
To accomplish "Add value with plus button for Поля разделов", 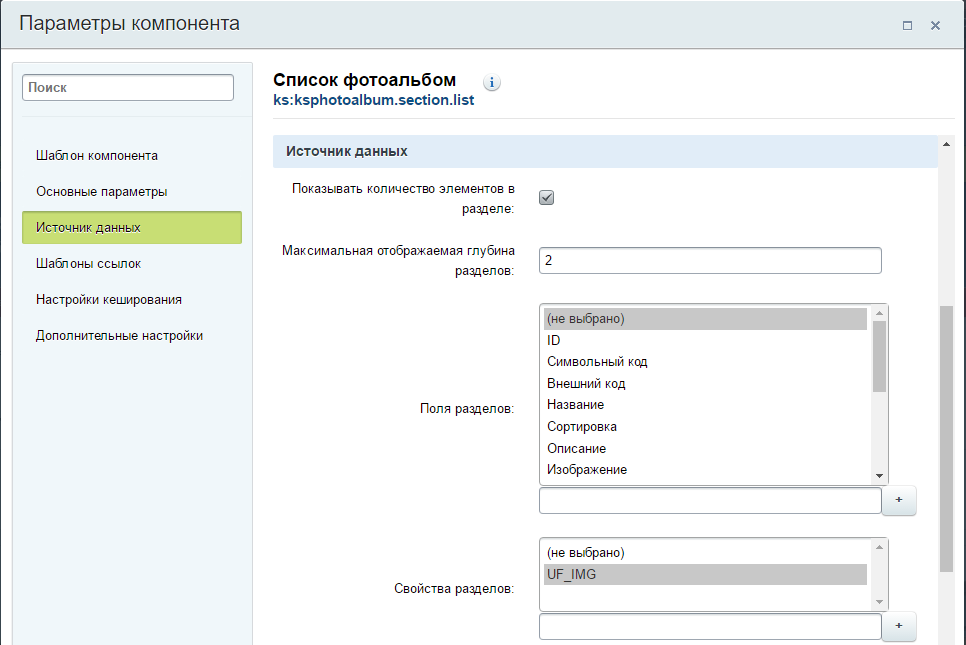I will coord(899,500).
